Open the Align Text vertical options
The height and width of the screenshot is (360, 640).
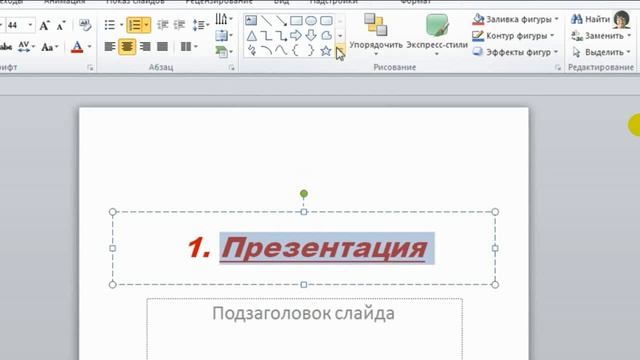[224, 36]
